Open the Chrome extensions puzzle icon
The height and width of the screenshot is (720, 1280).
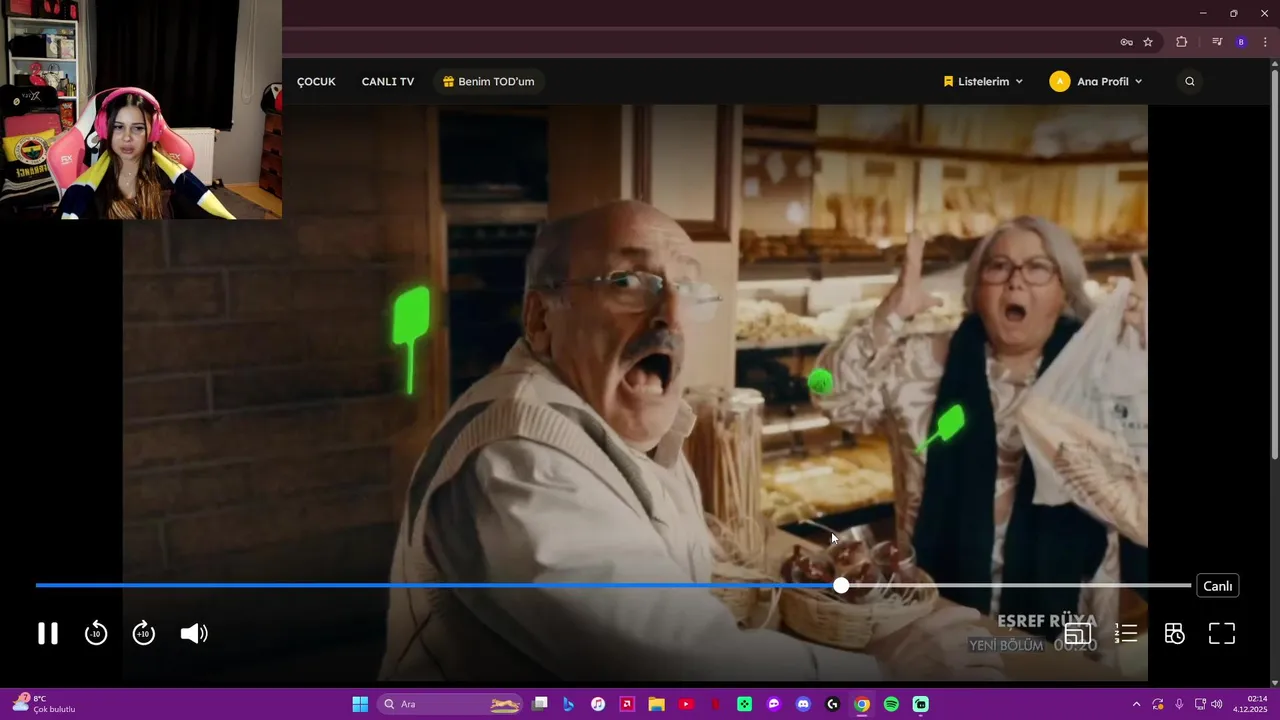click(x=1182, y=42)
